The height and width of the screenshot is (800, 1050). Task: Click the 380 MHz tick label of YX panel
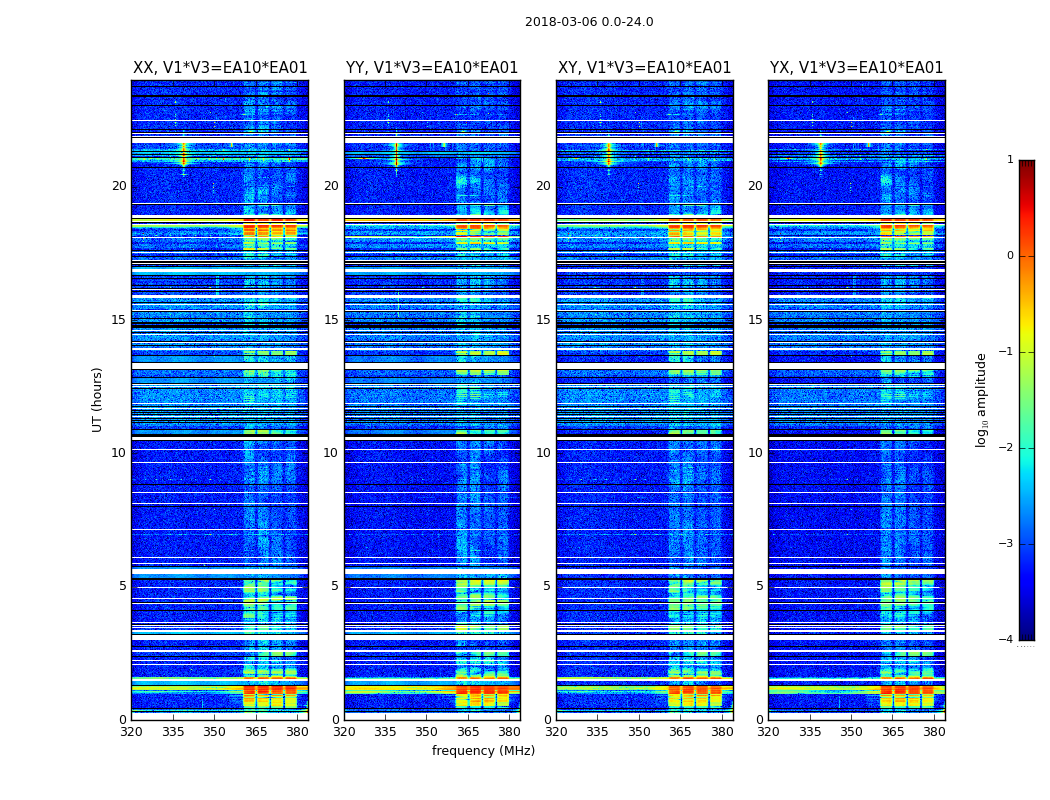934,732
